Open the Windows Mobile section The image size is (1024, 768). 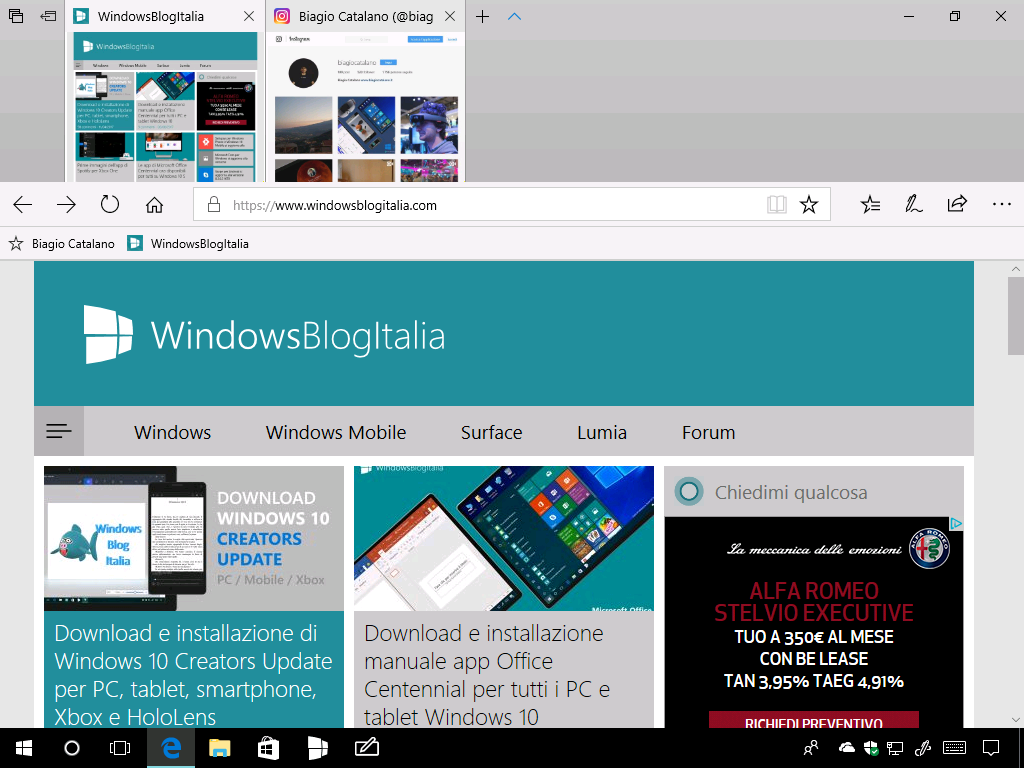[336, 432]
